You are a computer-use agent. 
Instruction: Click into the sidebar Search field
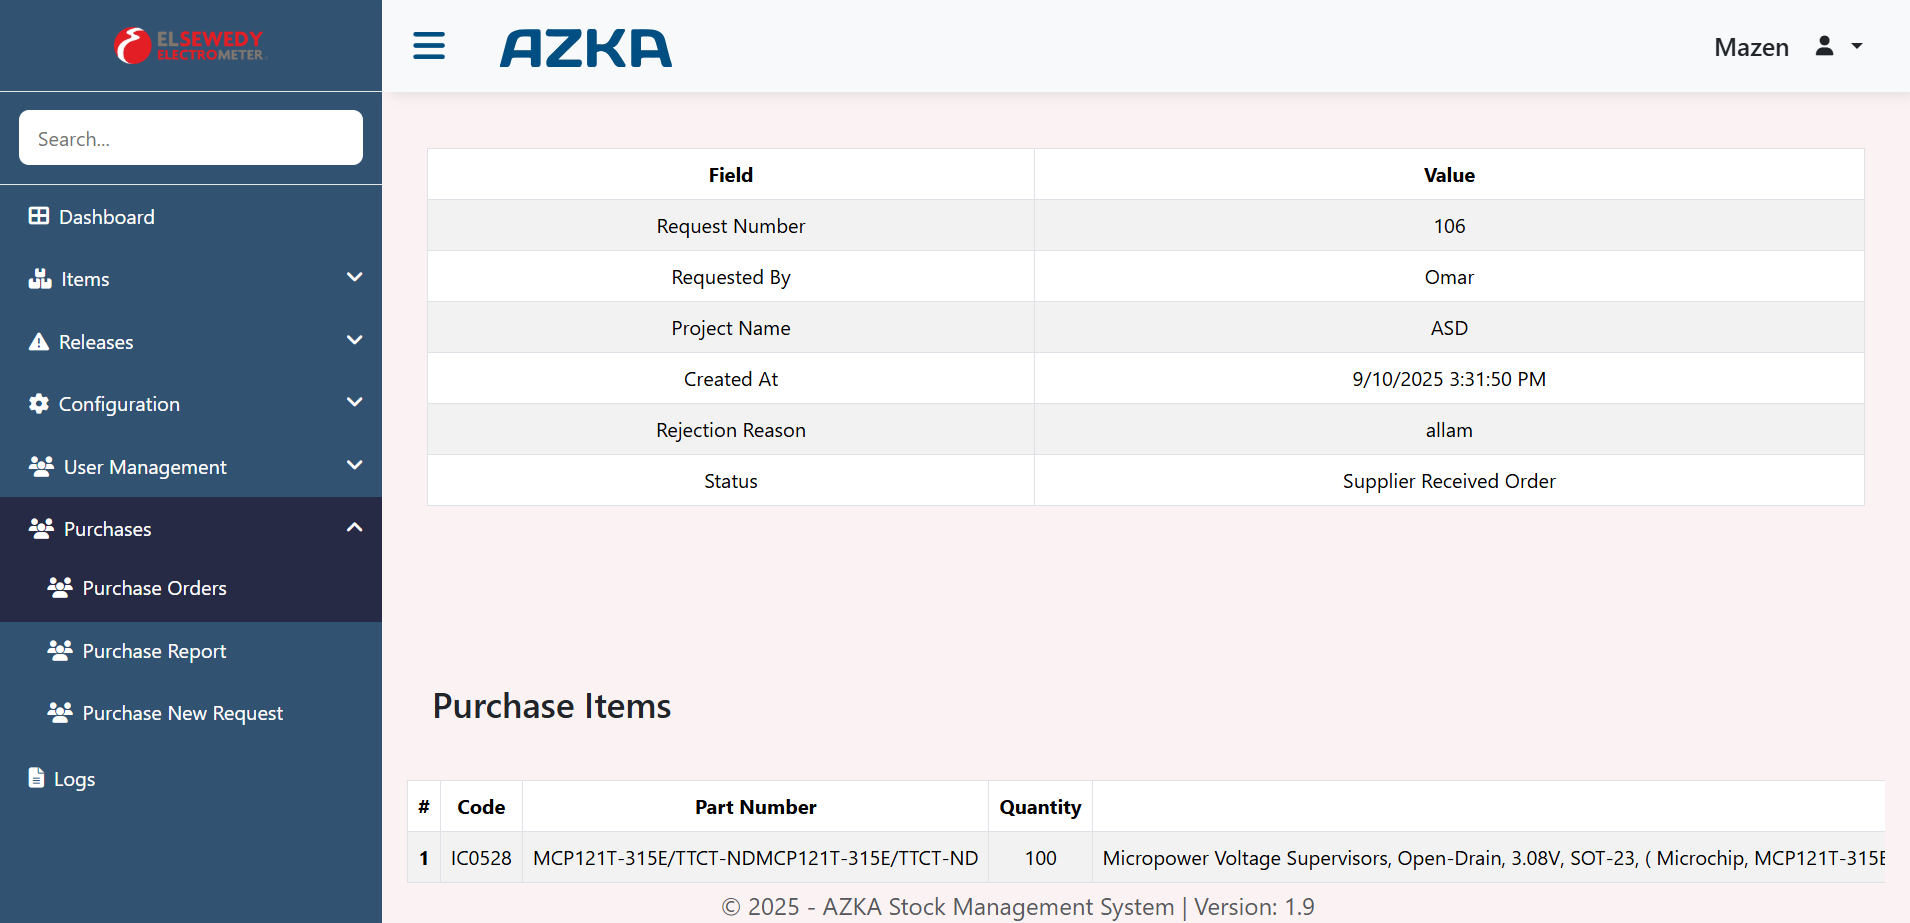pos(190,138)
